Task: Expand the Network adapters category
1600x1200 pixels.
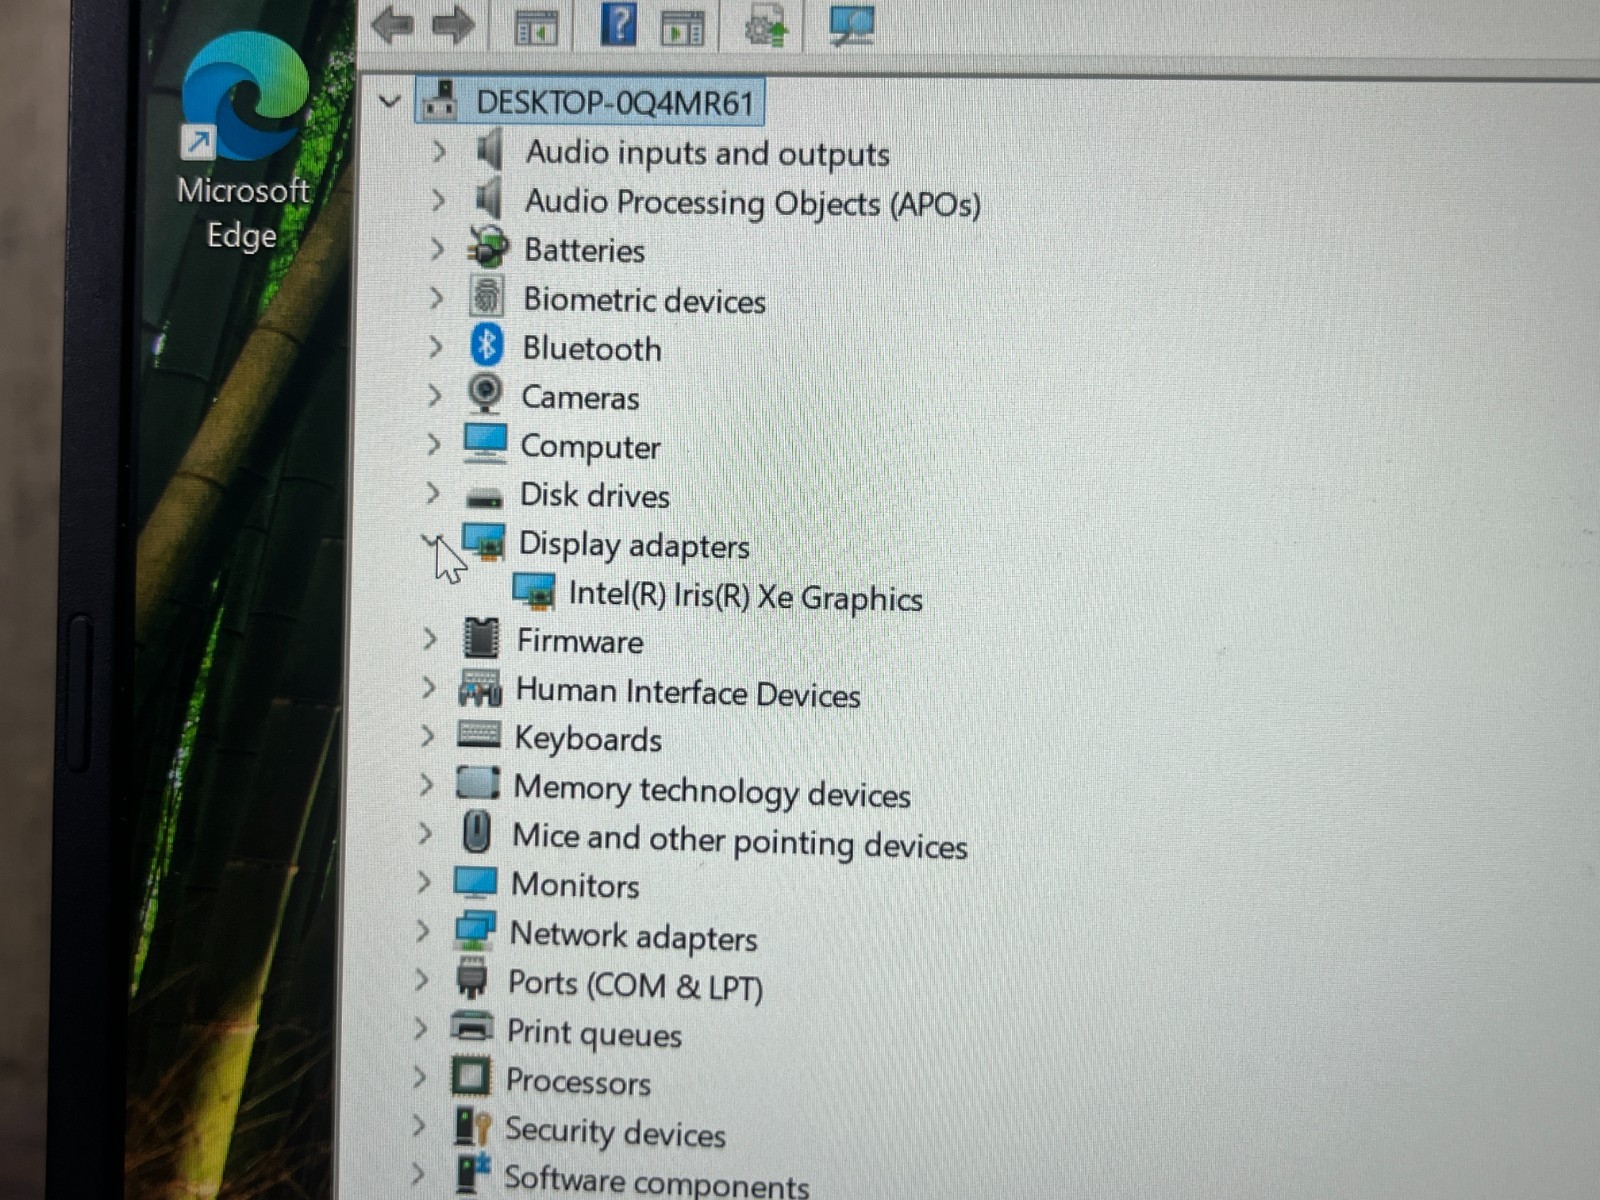Action: [x=423, y=930]
